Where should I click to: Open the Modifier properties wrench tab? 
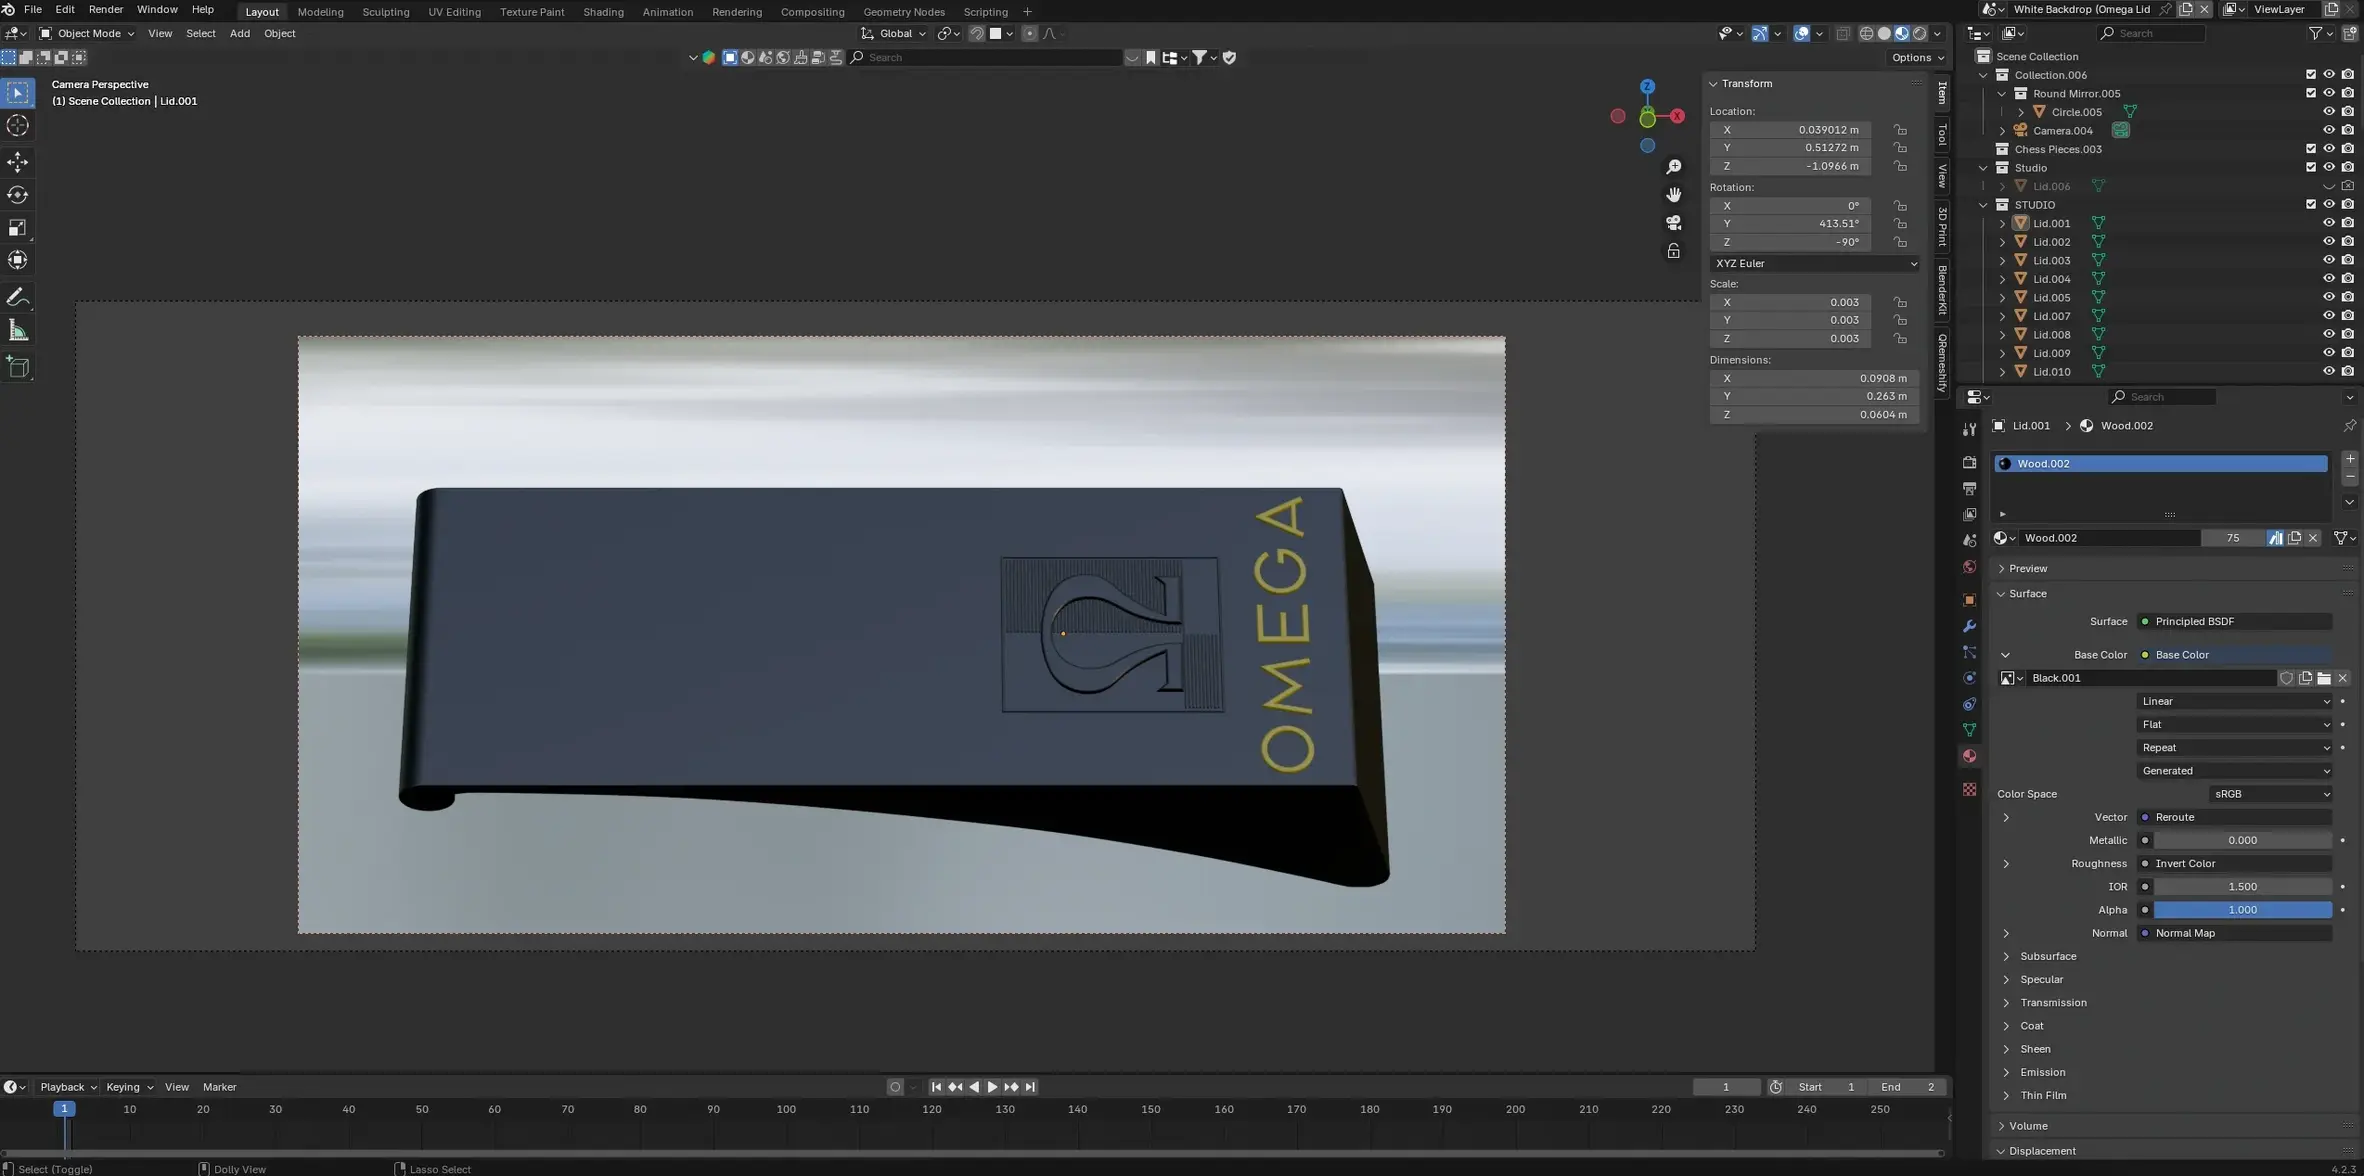click(1968, 625)
